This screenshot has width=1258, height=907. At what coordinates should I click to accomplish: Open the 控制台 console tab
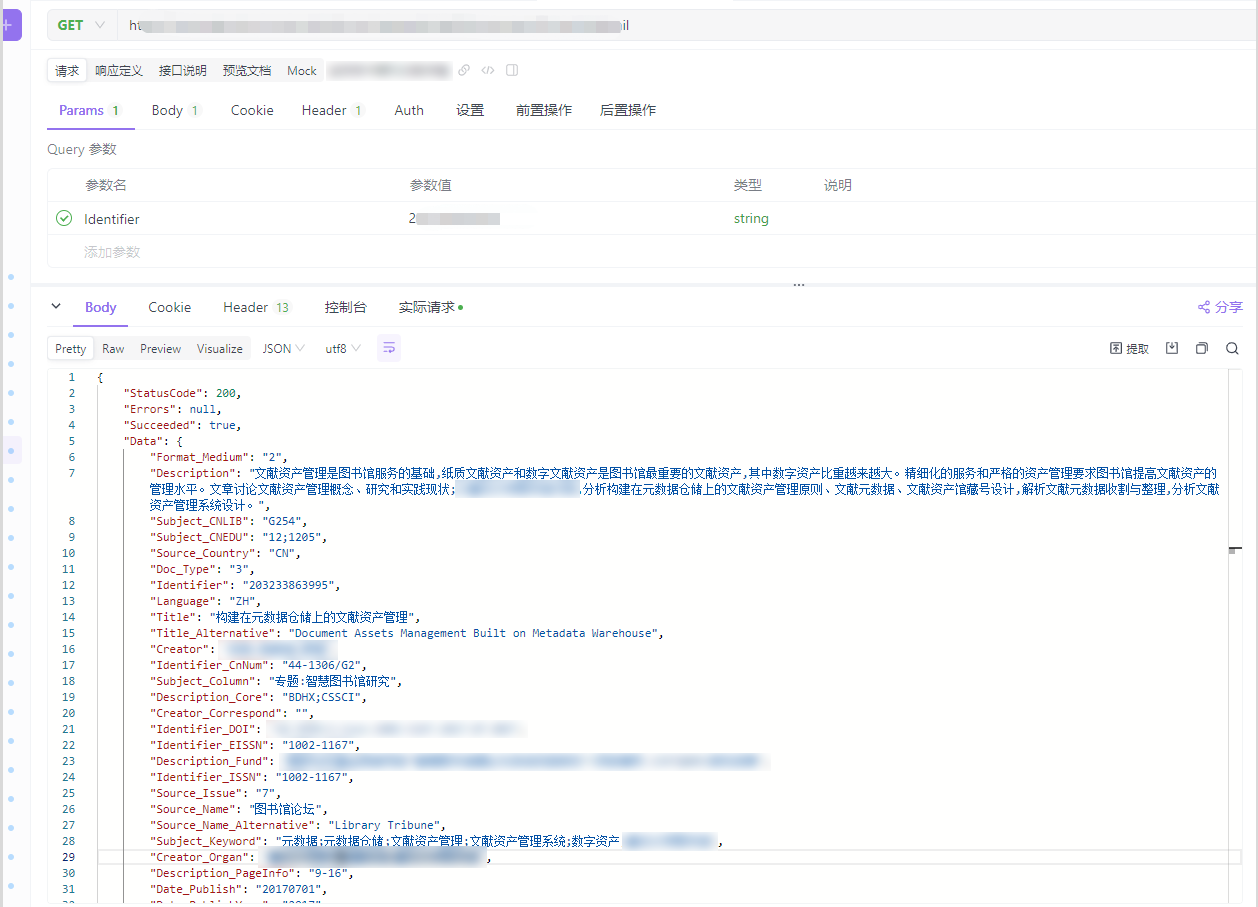(345, 307)
